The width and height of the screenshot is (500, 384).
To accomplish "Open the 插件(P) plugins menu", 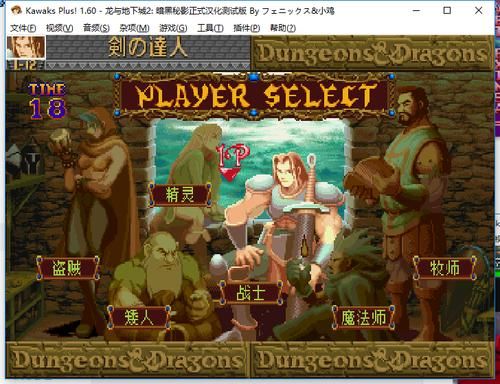I will pos(247,28).
